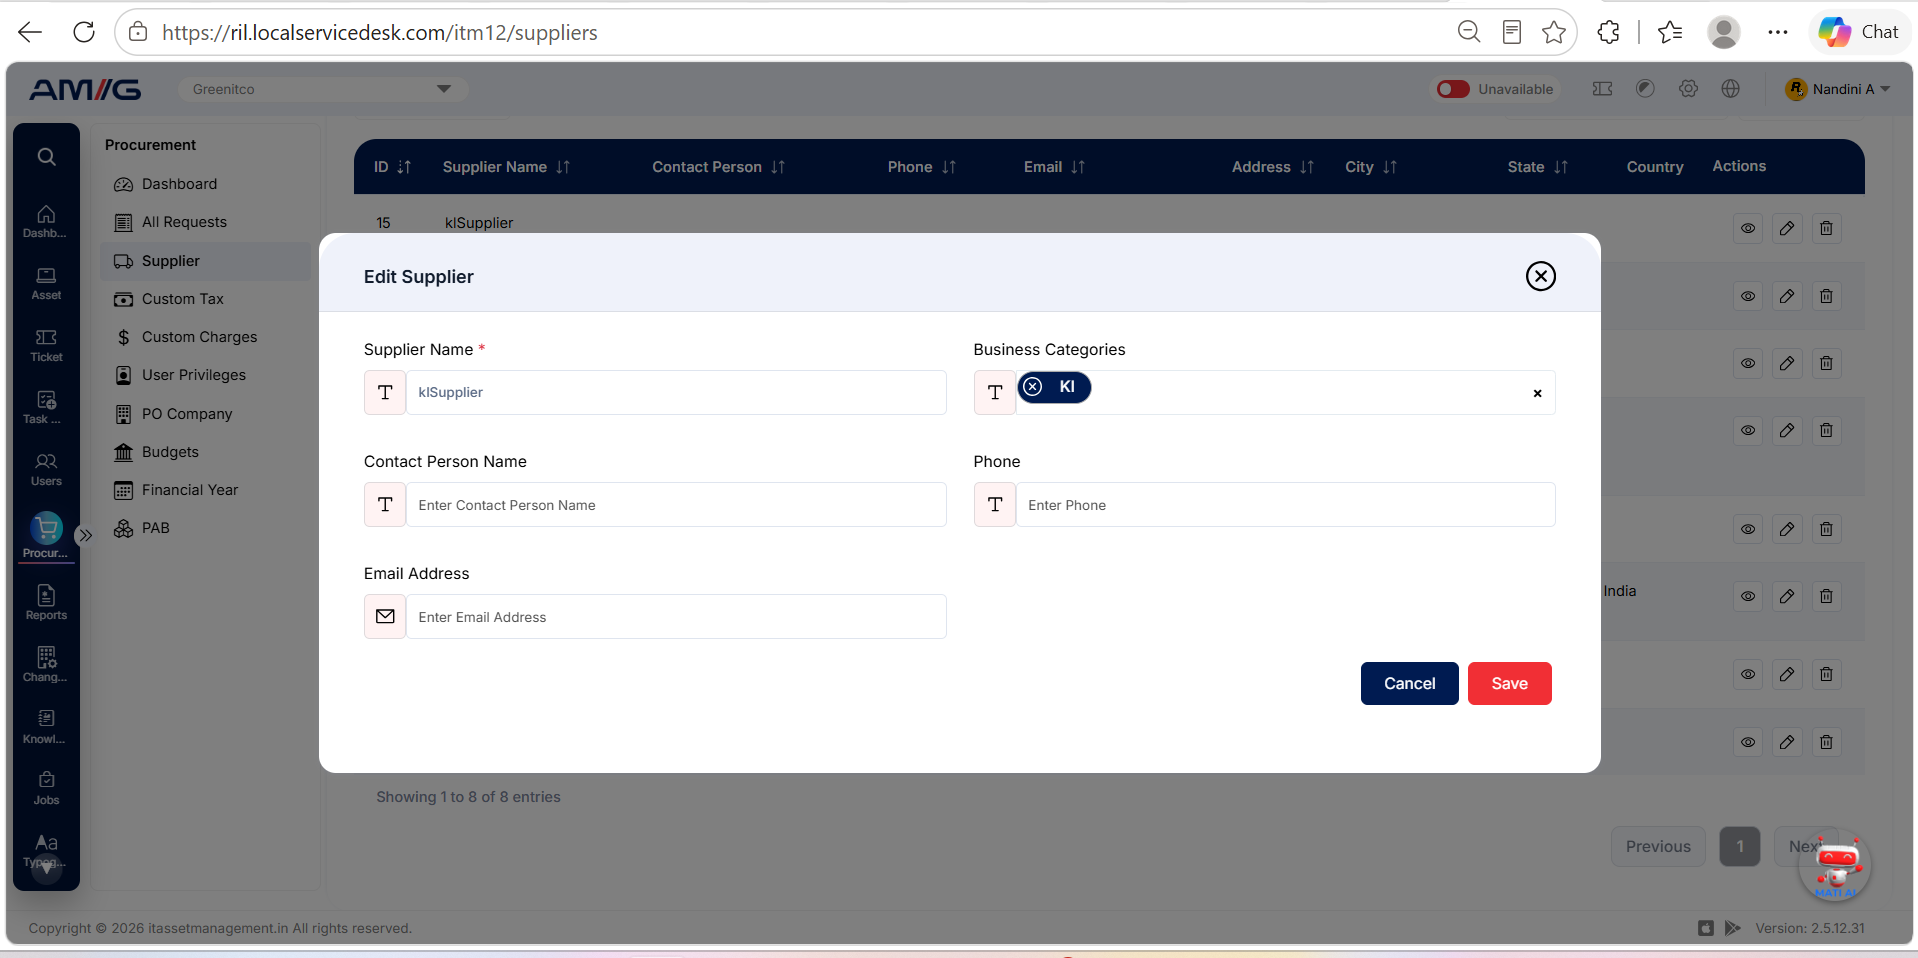The height and width of the screenshot is (958, 1918).
Task: Click the Cancel button in dialog
Action: click(1409, 684)
